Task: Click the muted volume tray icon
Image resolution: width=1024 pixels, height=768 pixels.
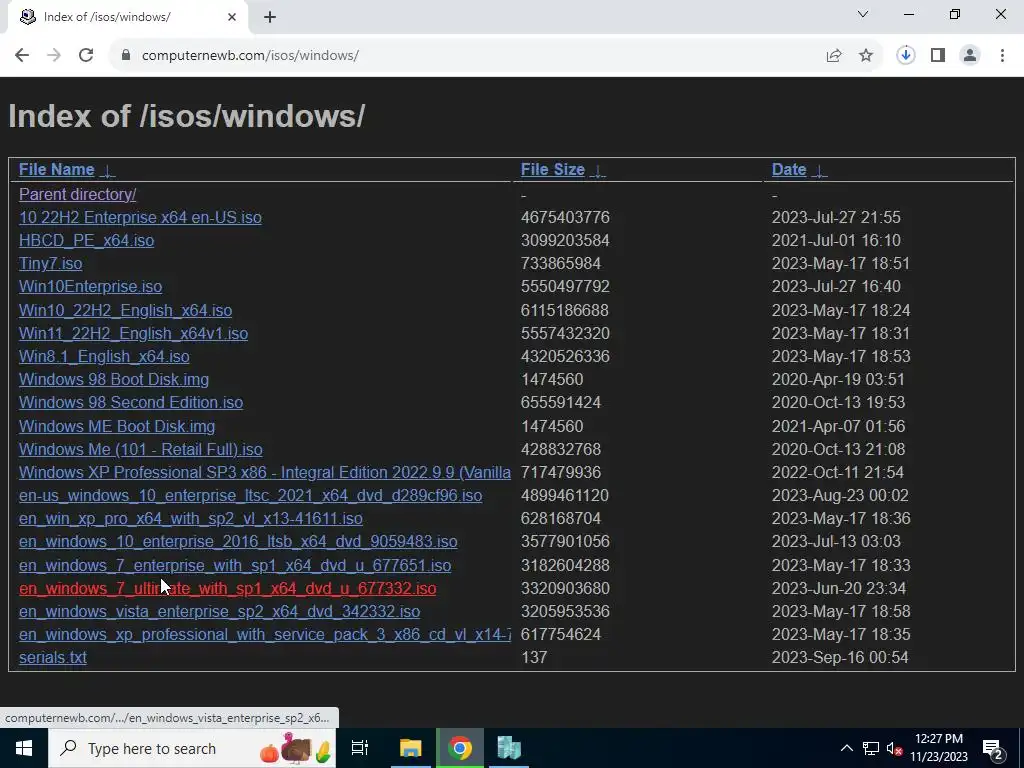Action: (894, 748)
